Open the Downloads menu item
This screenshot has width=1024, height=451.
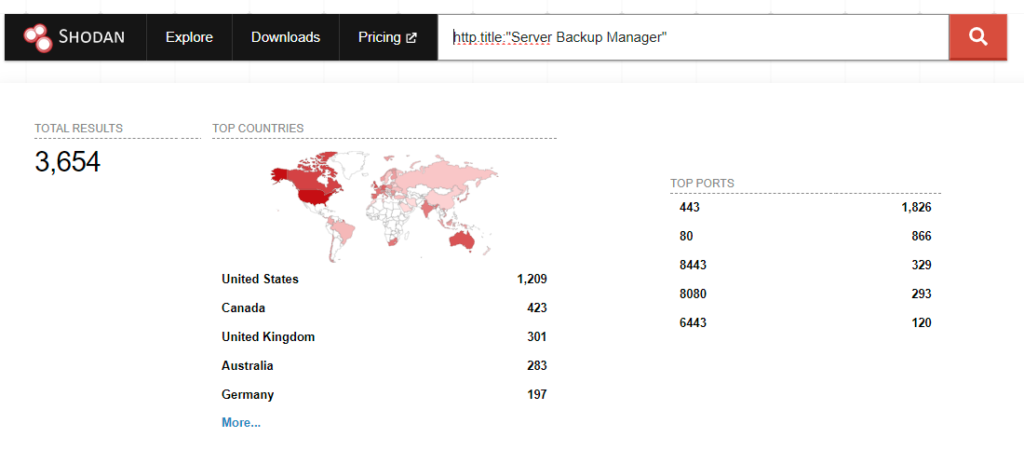tap(285, 37)
